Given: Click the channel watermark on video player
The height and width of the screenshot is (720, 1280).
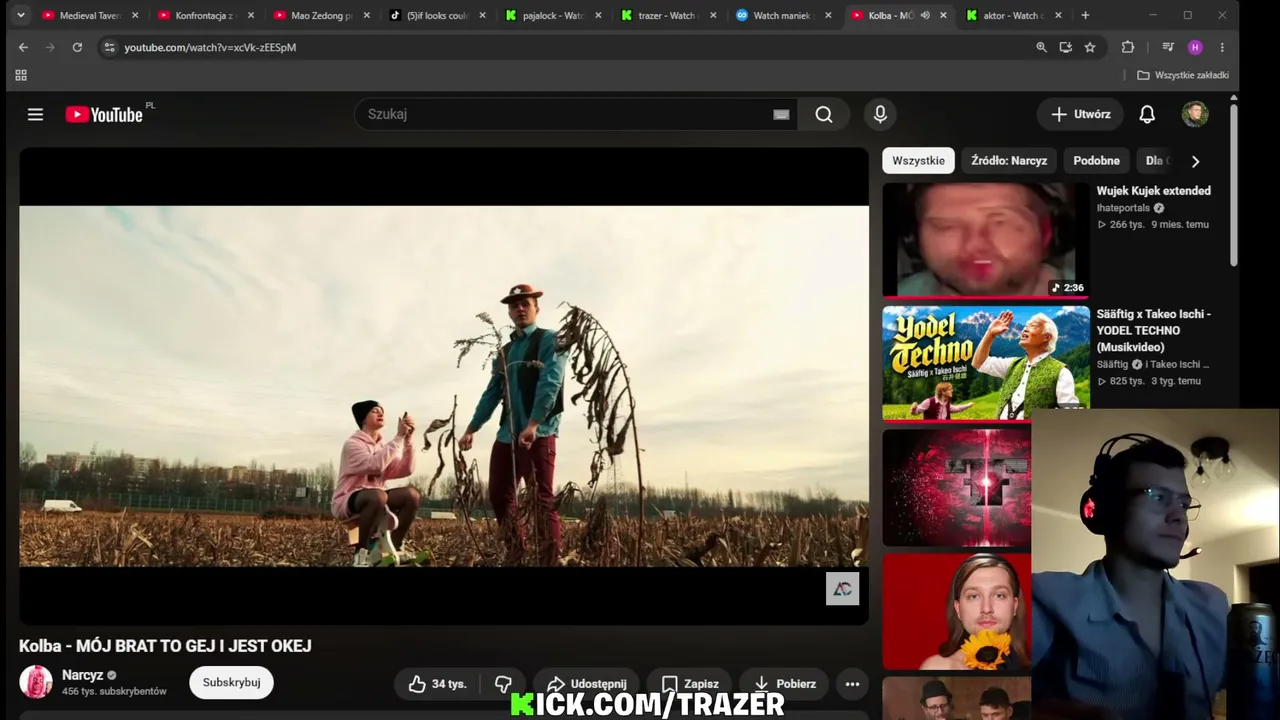Looking at the screenshot, I should [842, 589].
